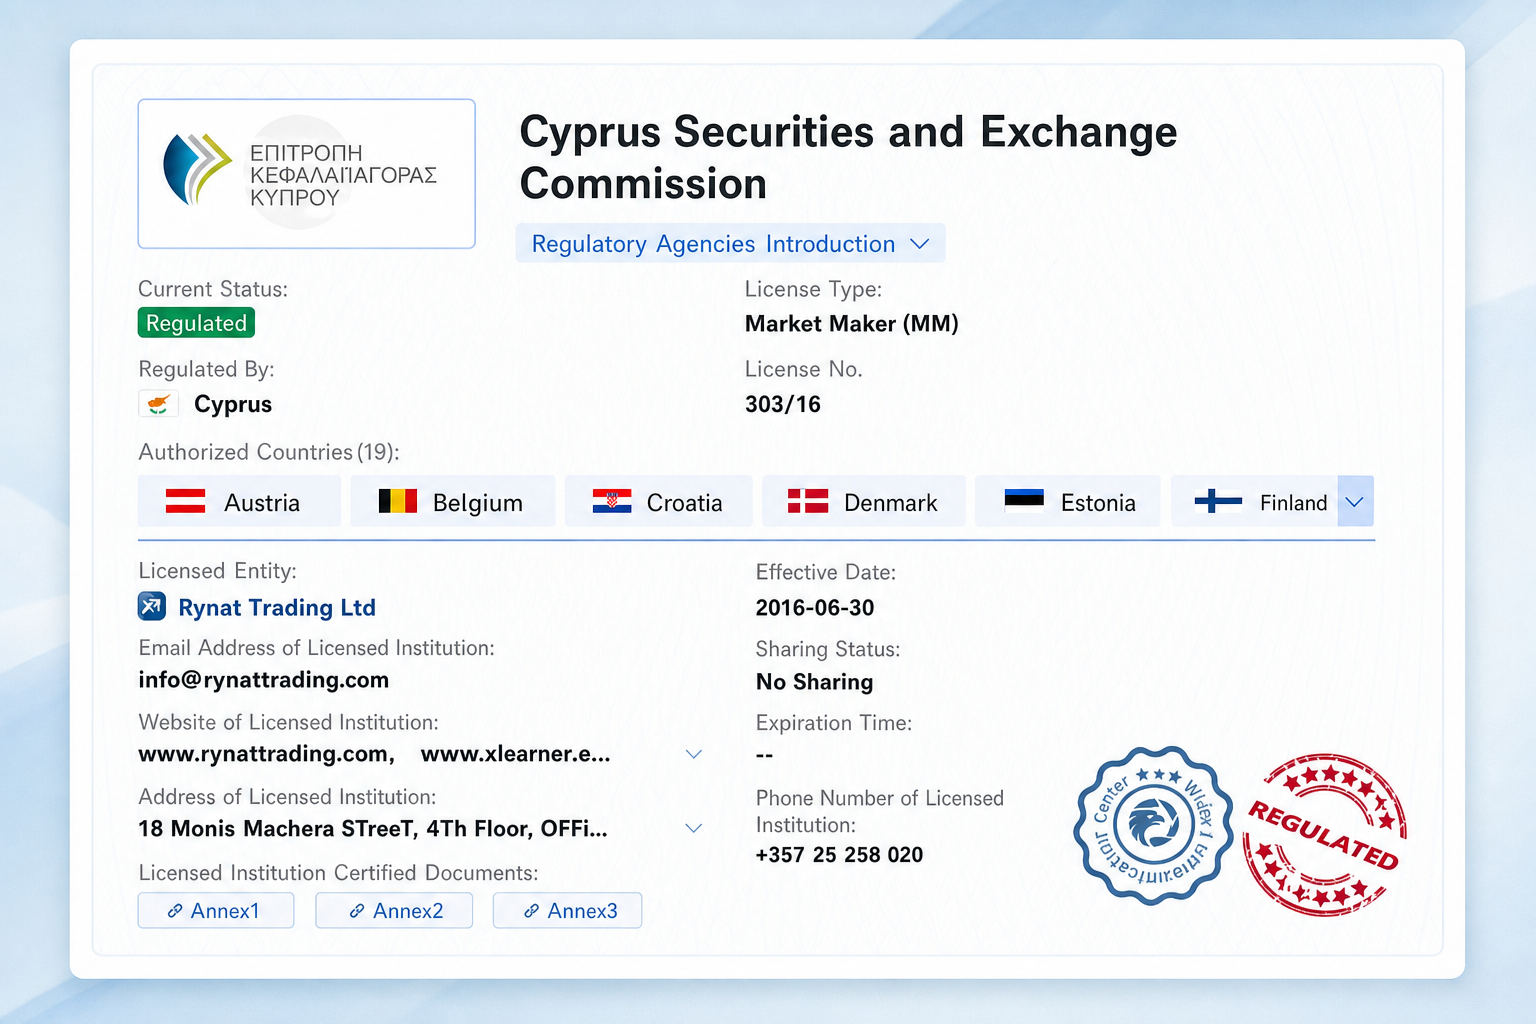Click the effective date 2016-06-30
1536x1024 pixels.
(x=815, y=608)
